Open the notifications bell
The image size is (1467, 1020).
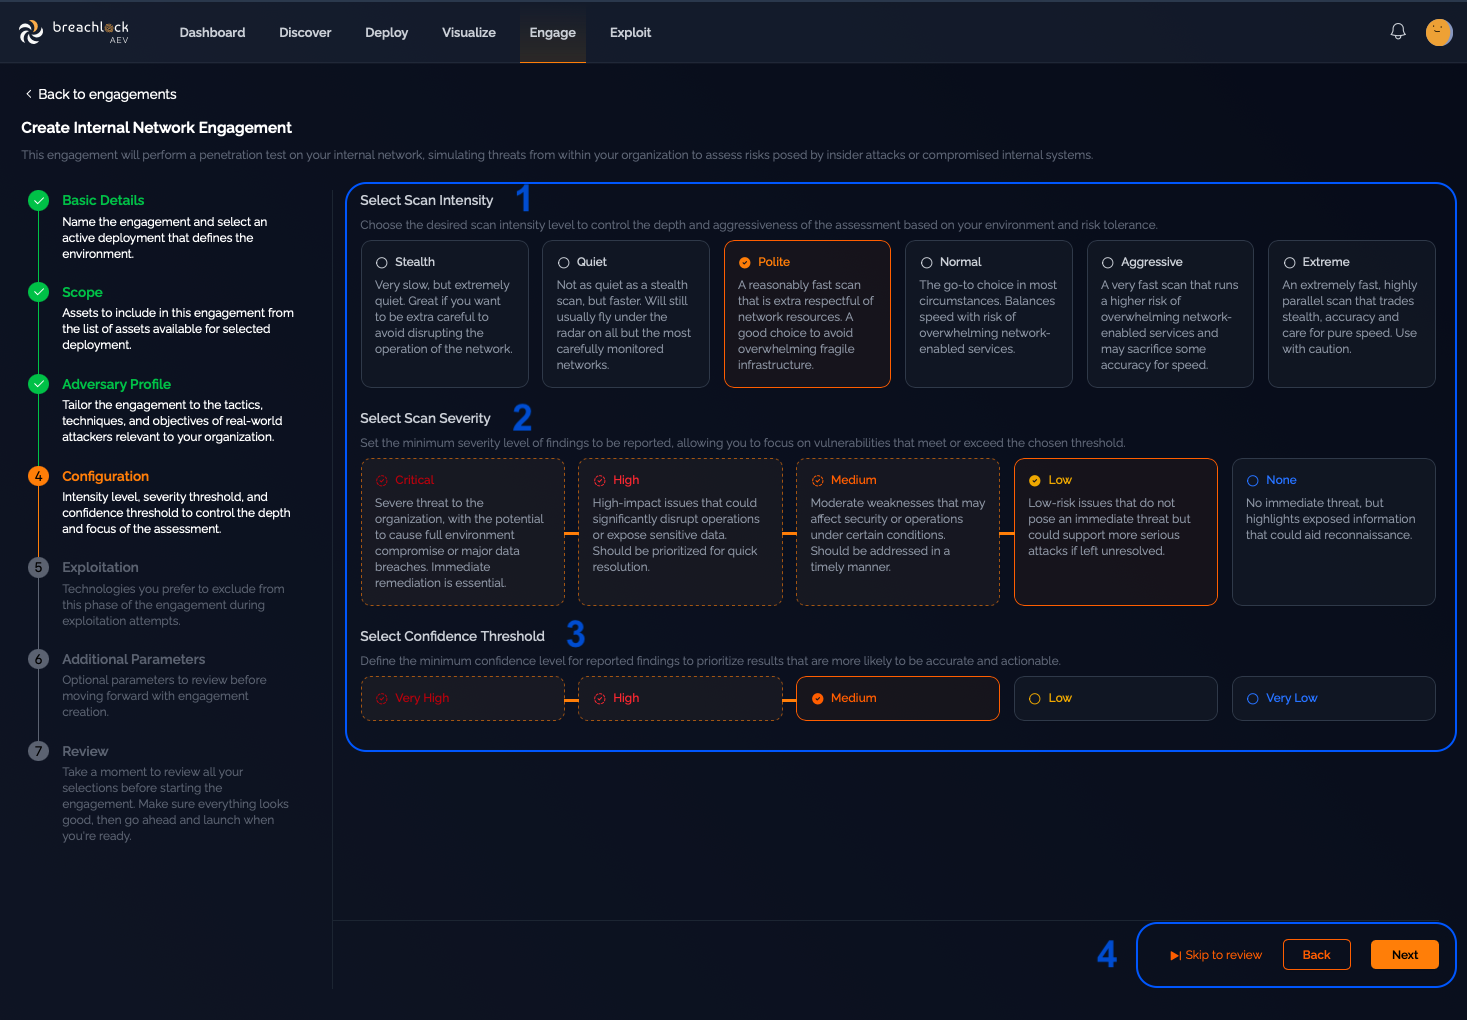pos(1398,32)
